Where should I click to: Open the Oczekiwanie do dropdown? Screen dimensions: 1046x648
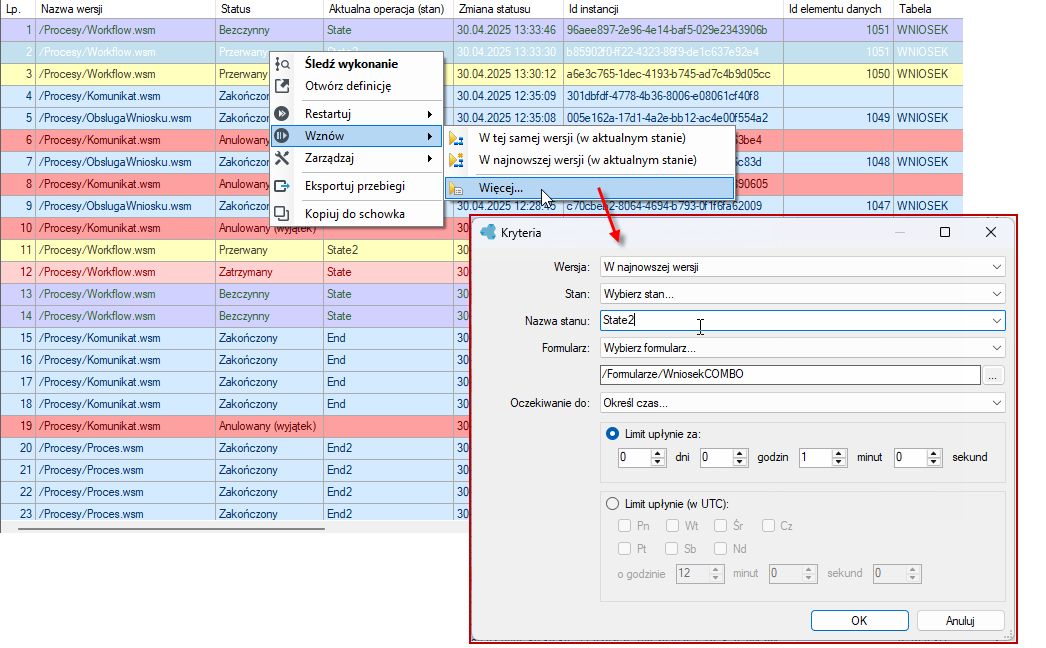click(x=803, y=403)
